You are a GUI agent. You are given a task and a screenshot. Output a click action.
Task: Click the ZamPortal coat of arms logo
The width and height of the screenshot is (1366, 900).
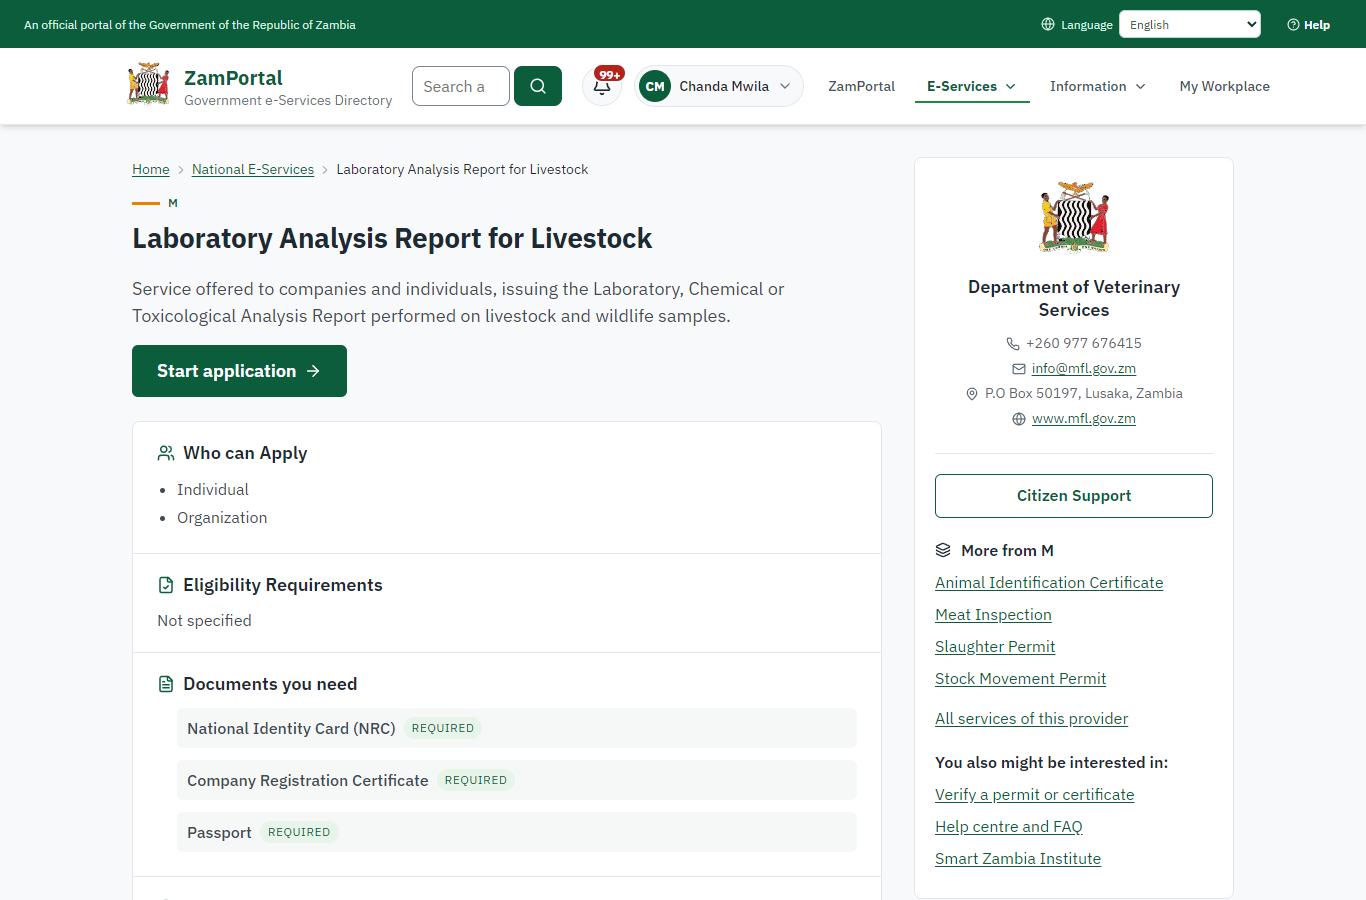pyautogui.click(x=149, y=84)
